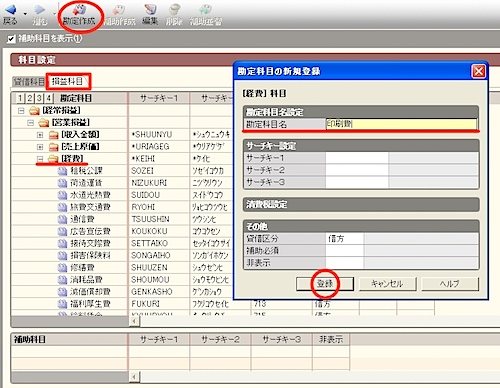
Task: Click the 削除 delete toolbar icon
Action: (174, 9)
